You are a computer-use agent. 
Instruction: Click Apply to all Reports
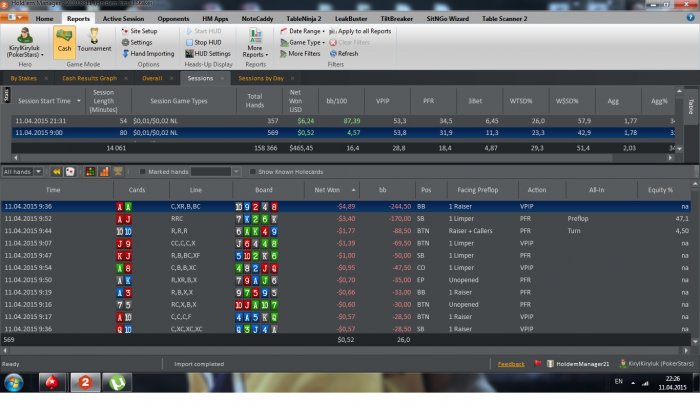(360, 31)
